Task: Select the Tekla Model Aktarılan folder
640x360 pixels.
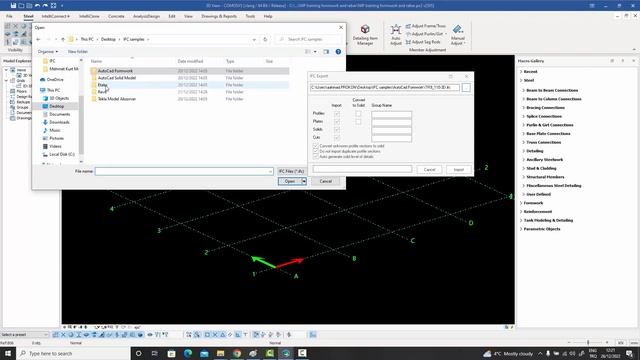Action: (x=117, y=99)
